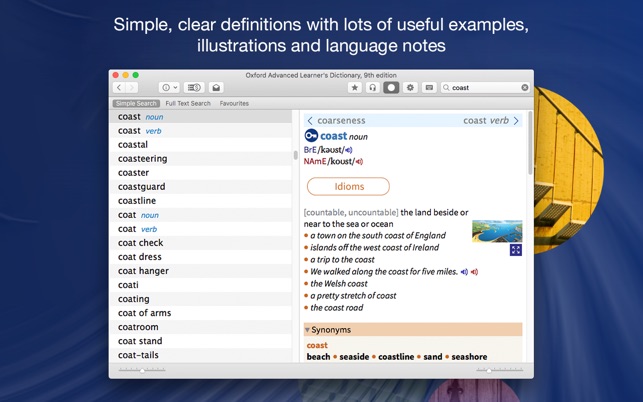The image size is (643, 402).
Task: Select 'coat check' in the word list
Action: click(x=201, y=243)
